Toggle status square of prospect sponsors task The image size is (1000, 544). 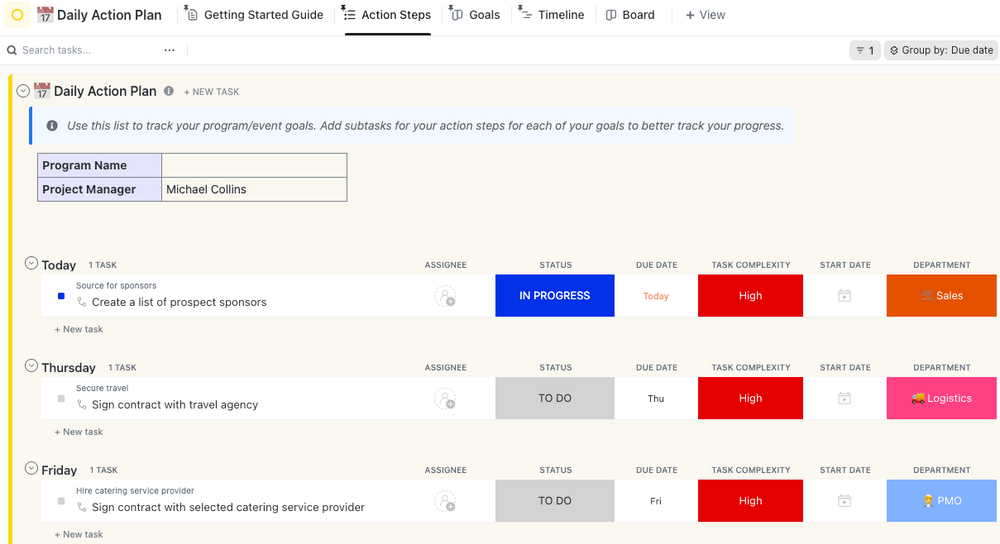click(61, 296)
